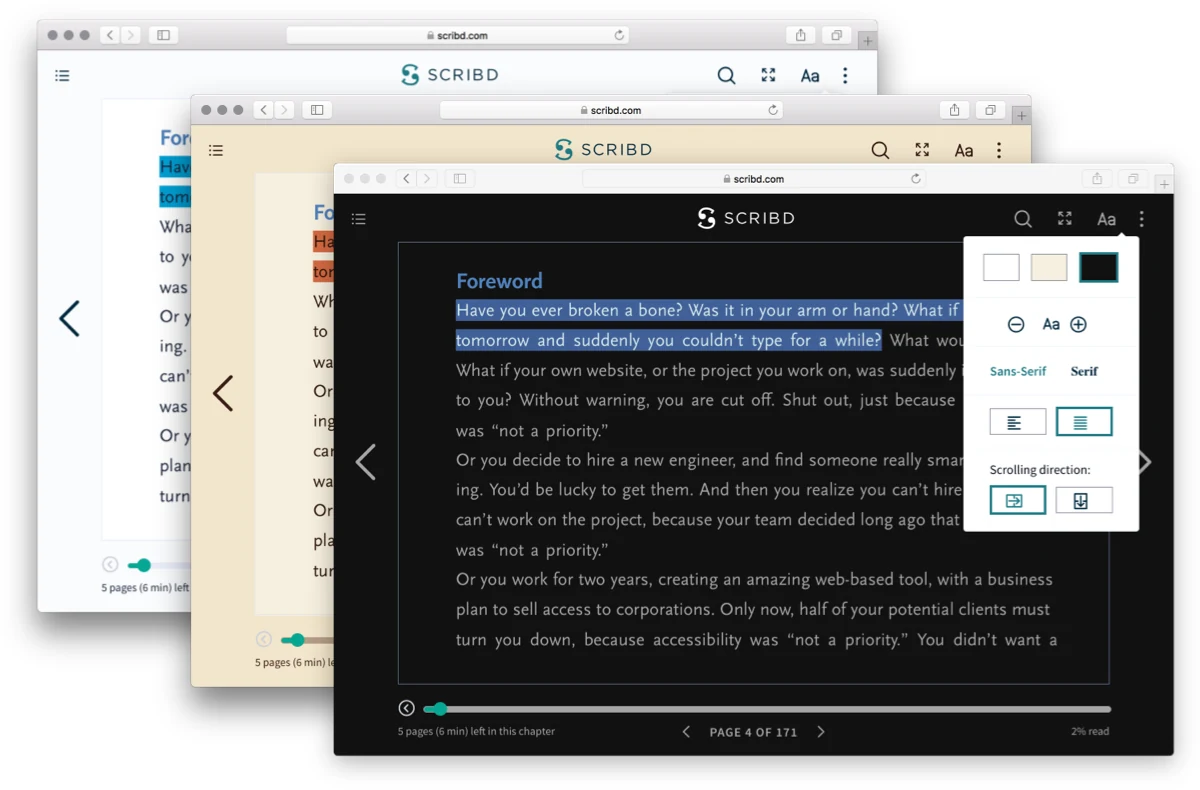Choose the Serif font option
The height and width of the screenshot is (790, 1200).
(x=1084, y=371)
